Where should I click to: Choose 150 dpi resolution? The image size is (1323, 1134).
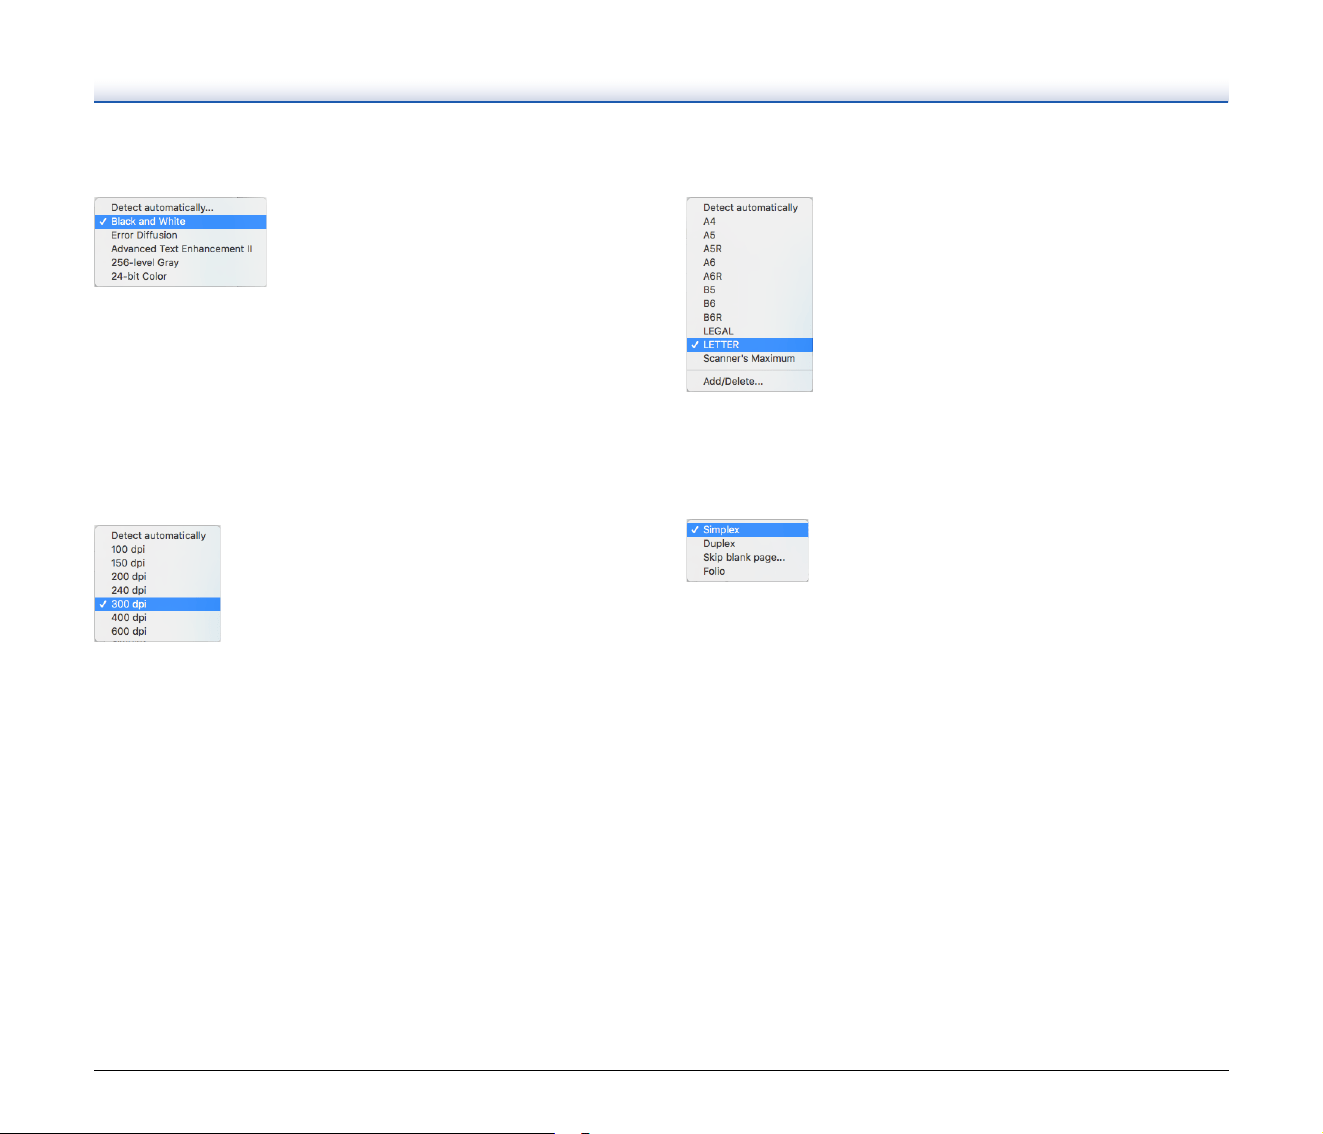(x=157, y=563)
